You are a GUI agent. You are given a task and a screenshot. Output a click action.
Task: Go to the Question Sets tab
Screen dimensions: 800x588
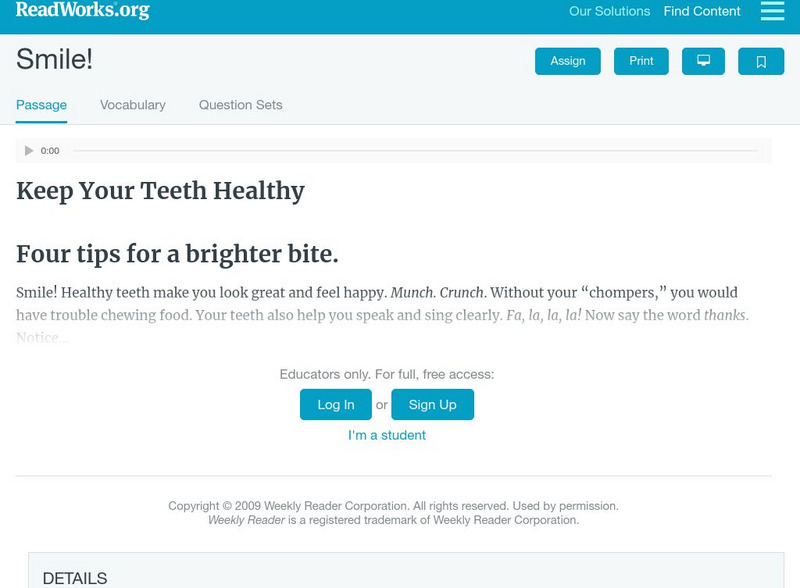pos(240,105)
